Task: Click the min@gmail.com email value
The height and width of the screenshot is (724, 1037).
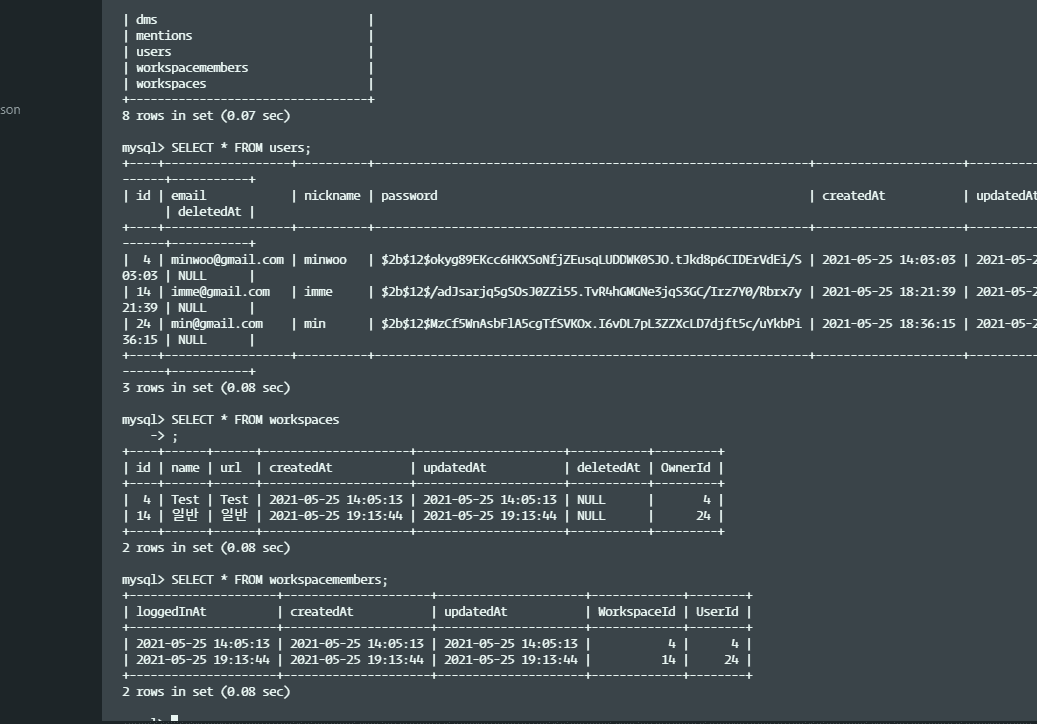Action: (x=217, y=324)
